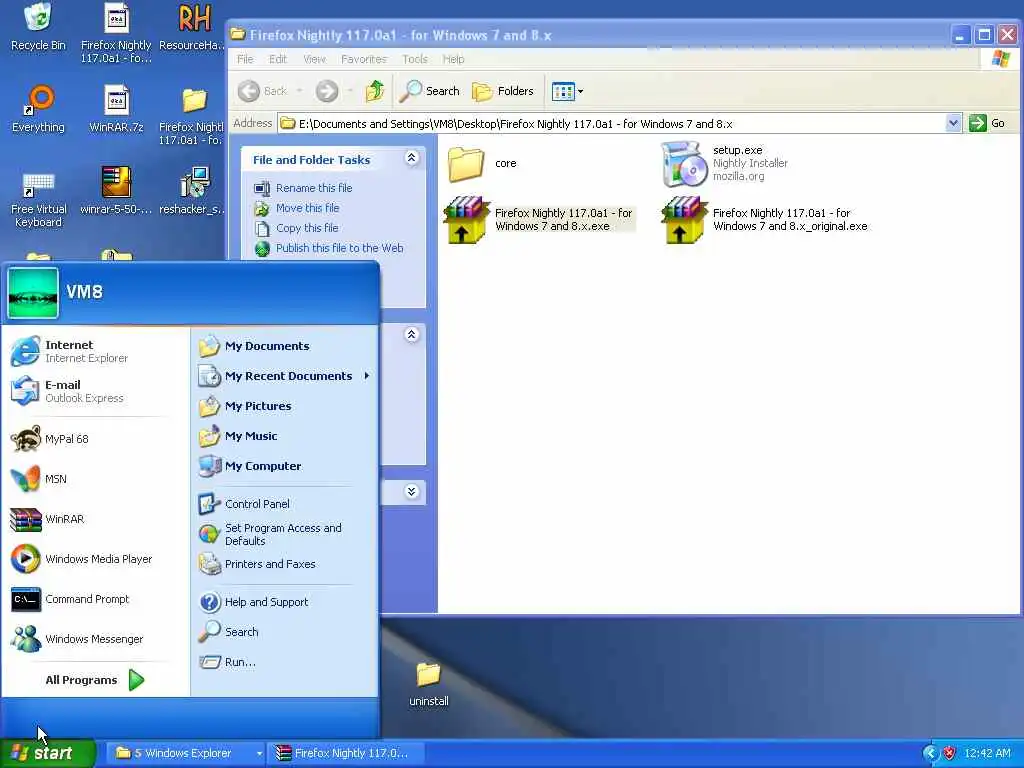Go up one folder level
The width and height of the screenshot is (1024, 768).
point(375,91)
